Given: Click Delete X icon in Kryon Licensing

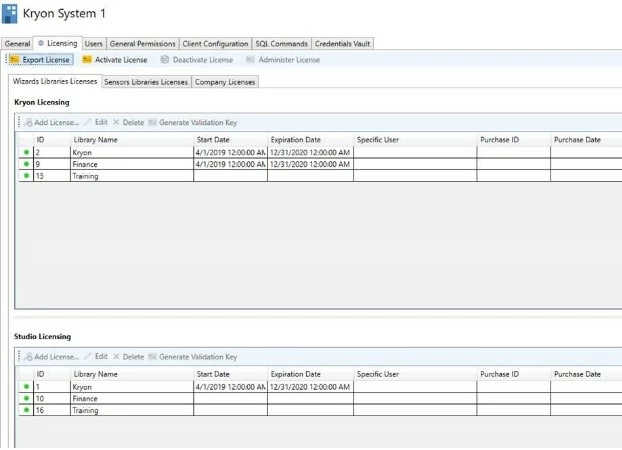Looking at the screenshot, I should coord(116,122).
